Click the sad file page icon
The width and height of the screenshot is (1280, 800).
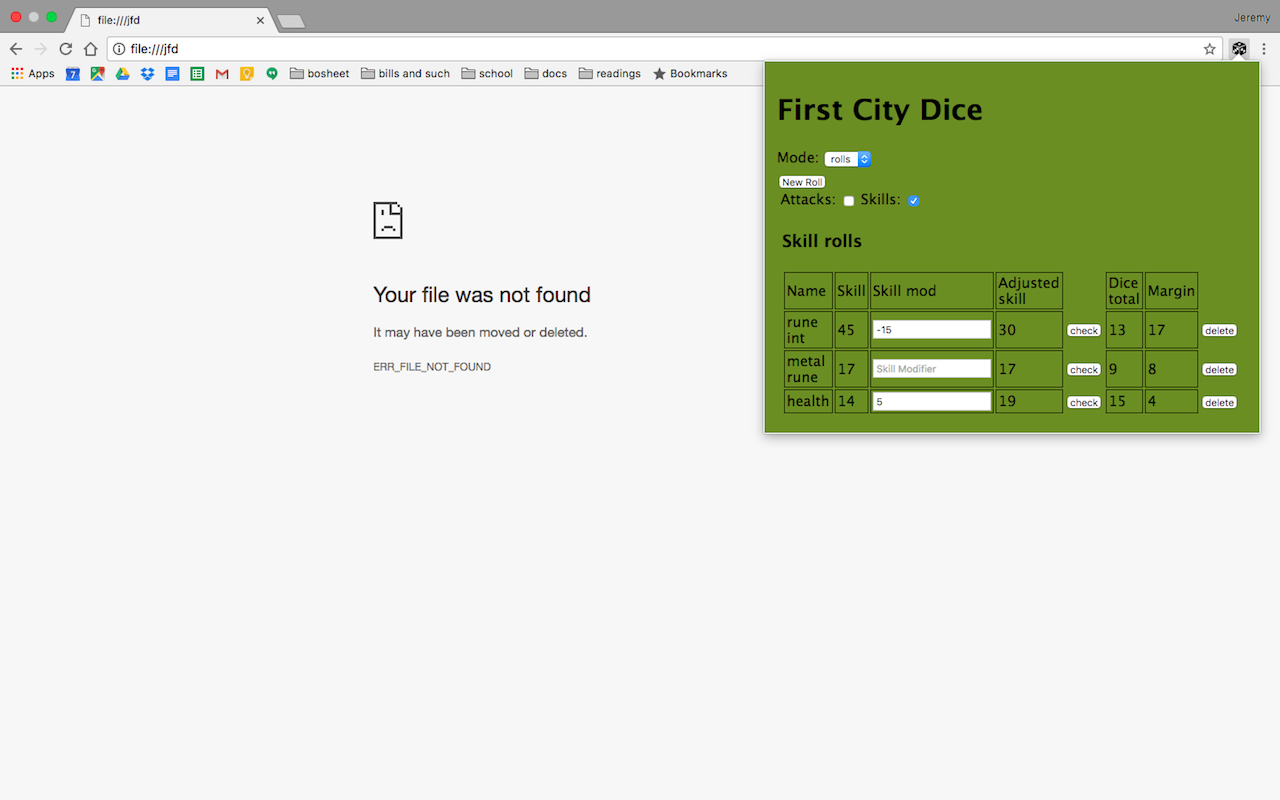(x=388, y=220)
